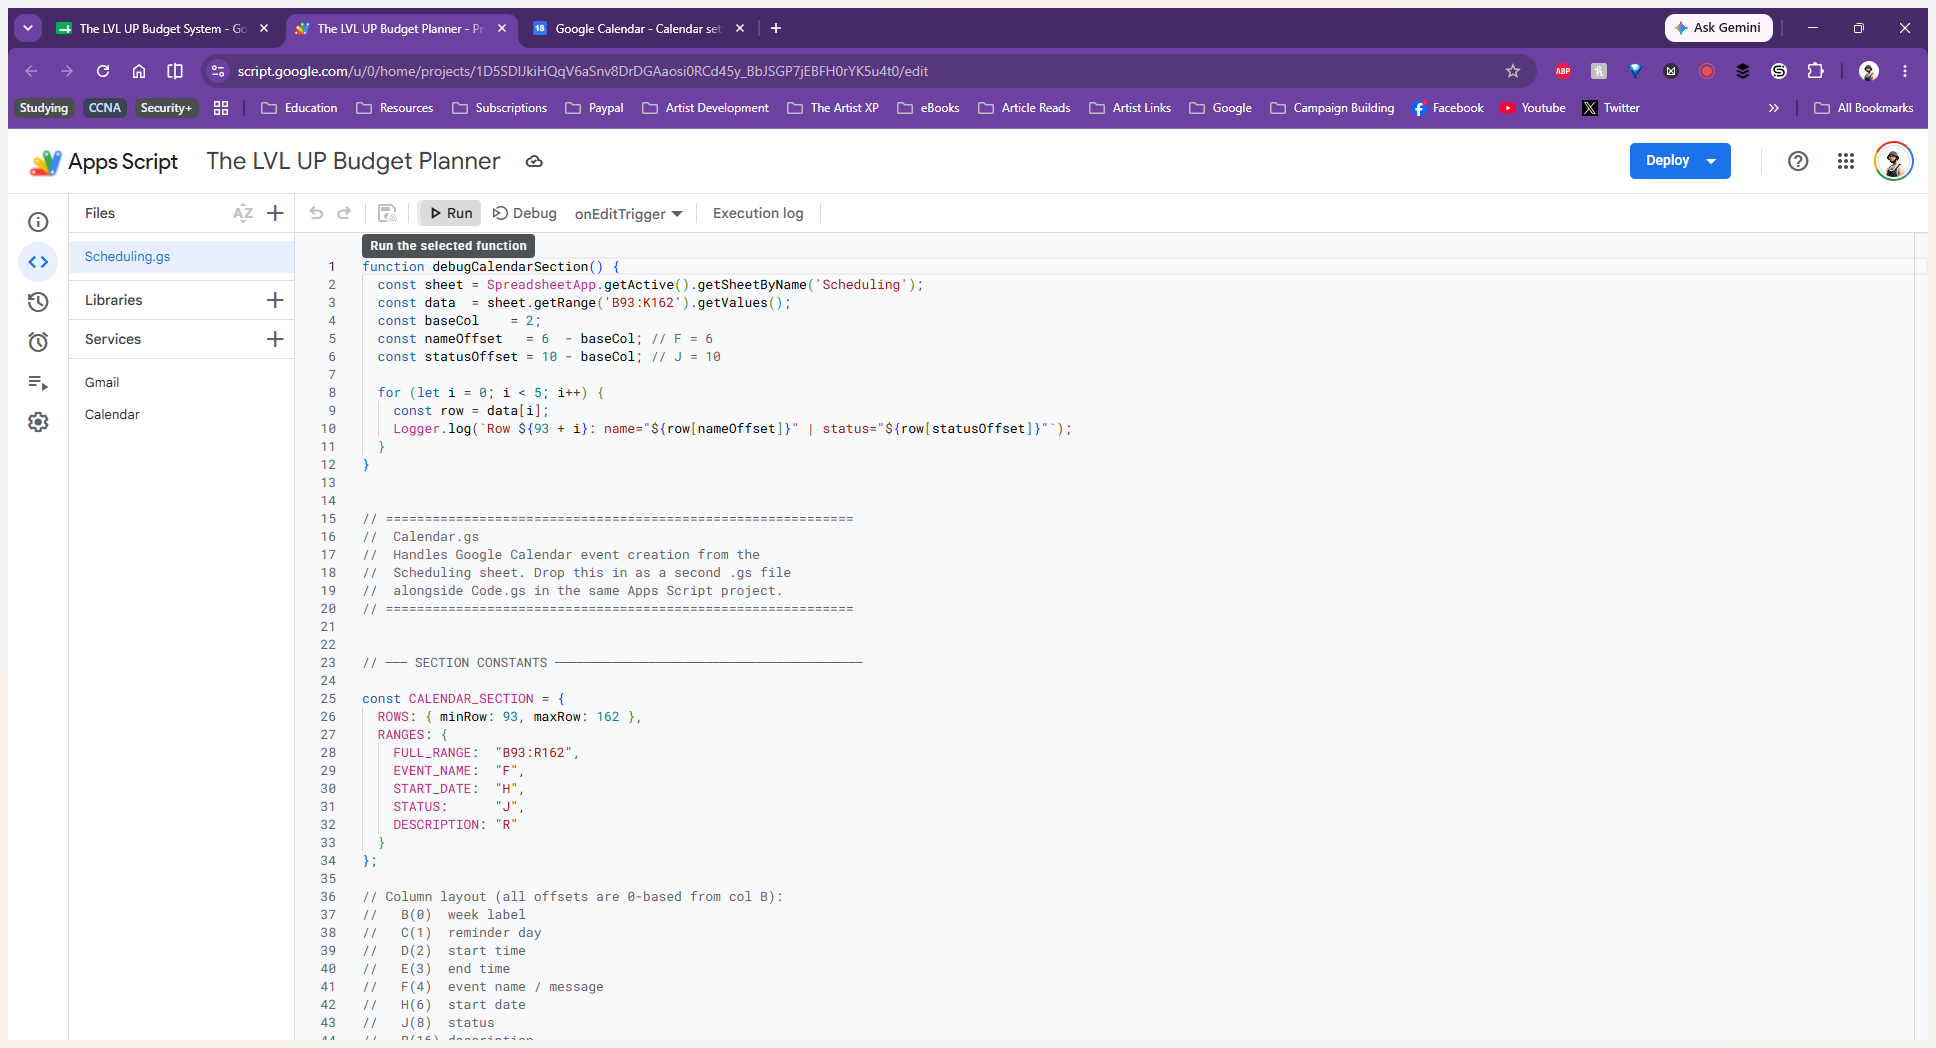The image size is (1936, 1048).
Task: Open the tab search chevron dropdown
Action: coord(28,28)
